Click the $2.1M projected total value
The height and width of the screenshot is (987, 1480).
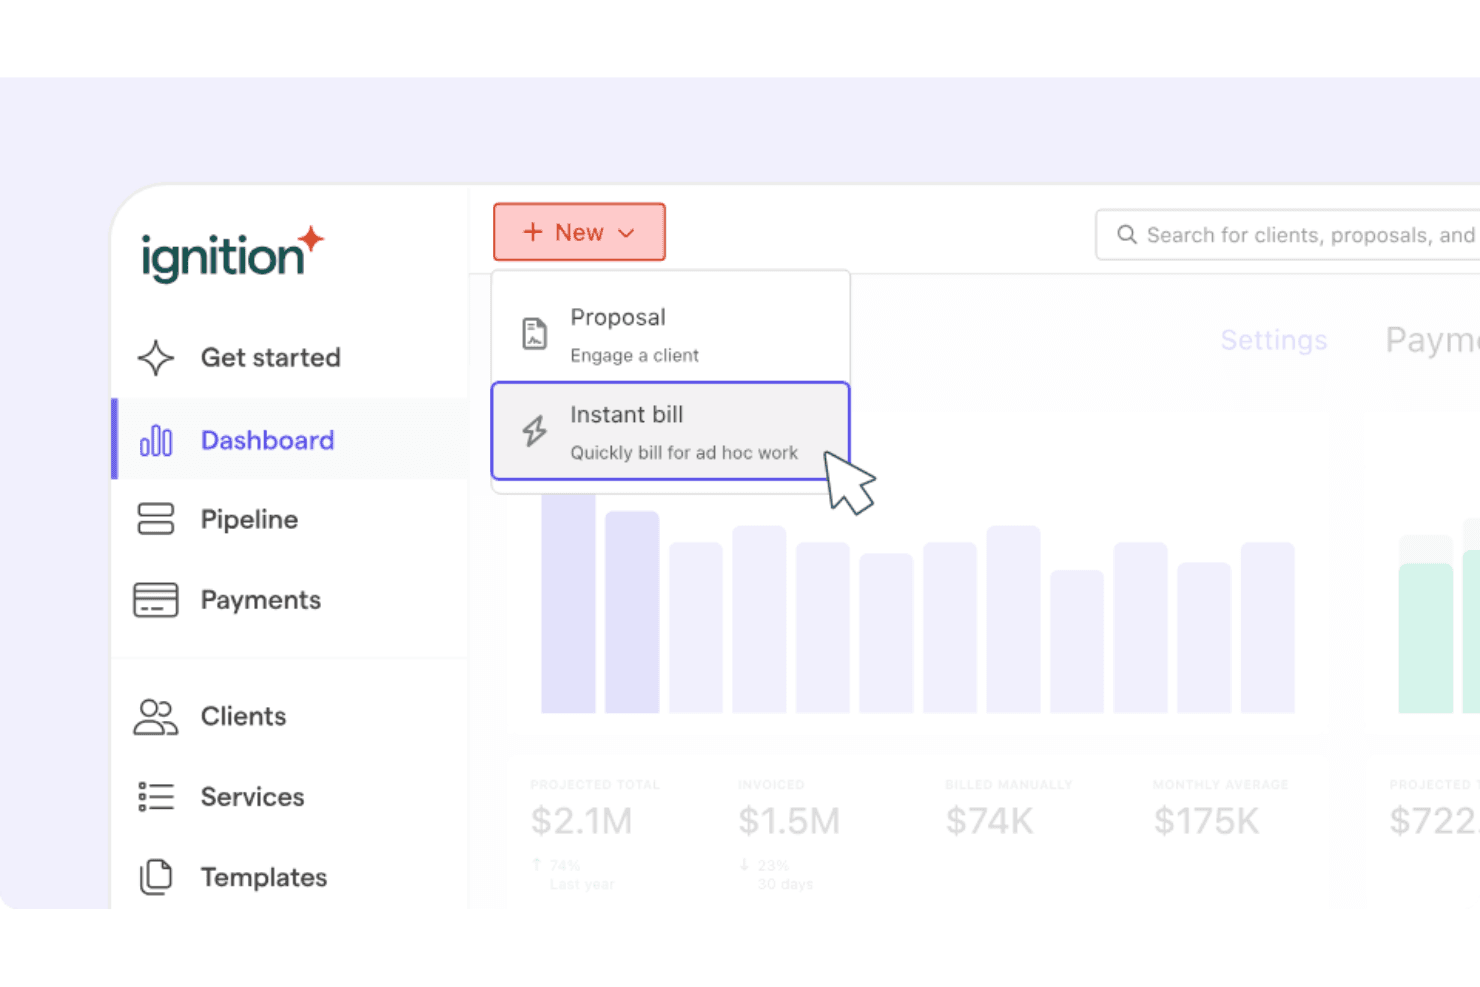coord(581,821)
